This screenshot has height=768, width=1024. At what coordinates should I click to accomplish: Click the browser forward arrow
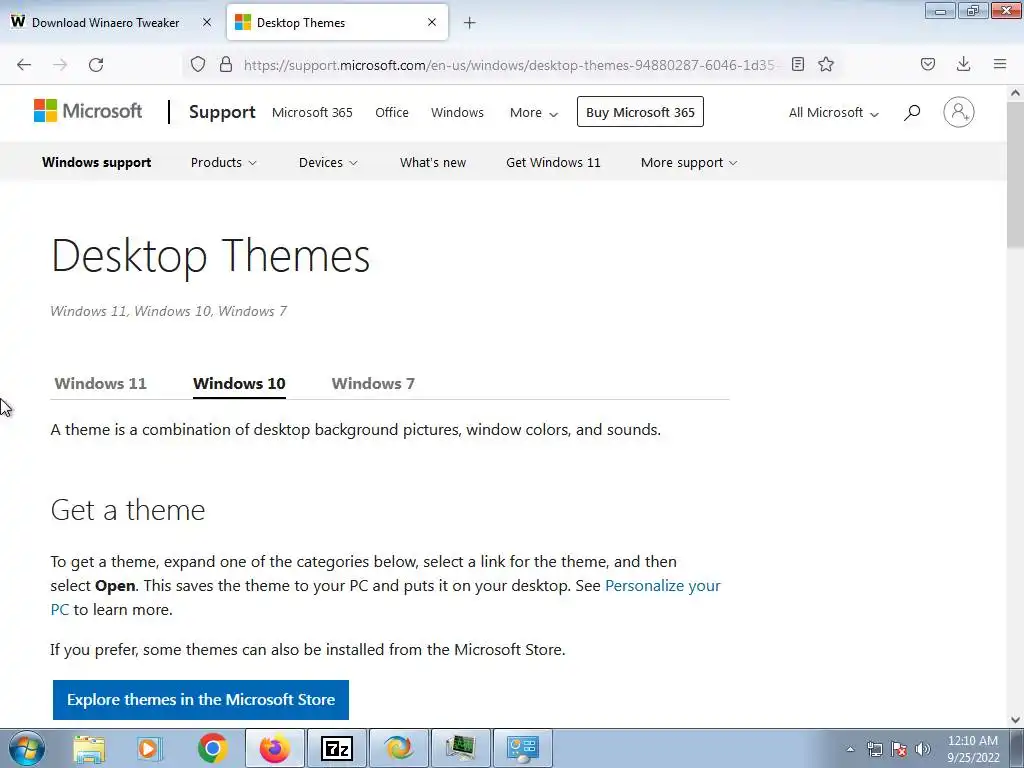coord(60,65)
